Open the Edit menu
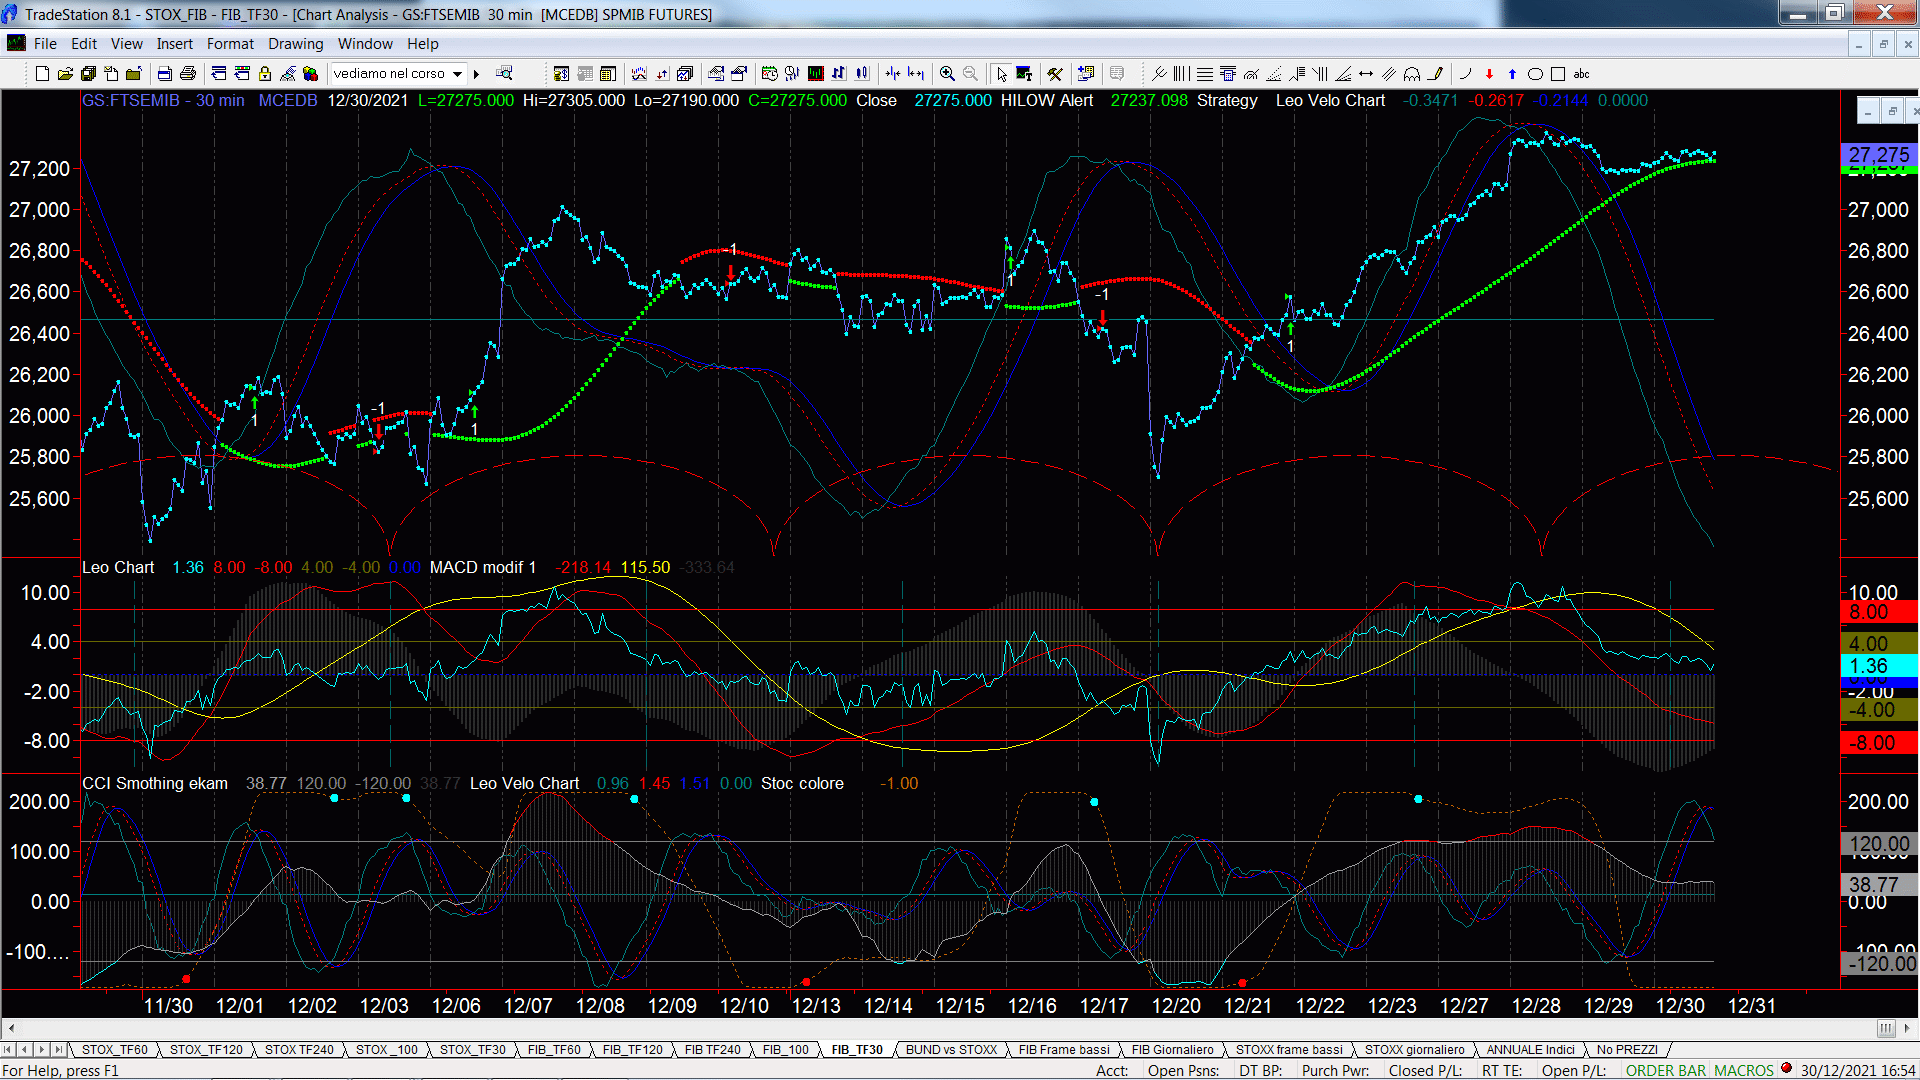The width and height of the screenshot is (1920, 1080). pos(84,44)
